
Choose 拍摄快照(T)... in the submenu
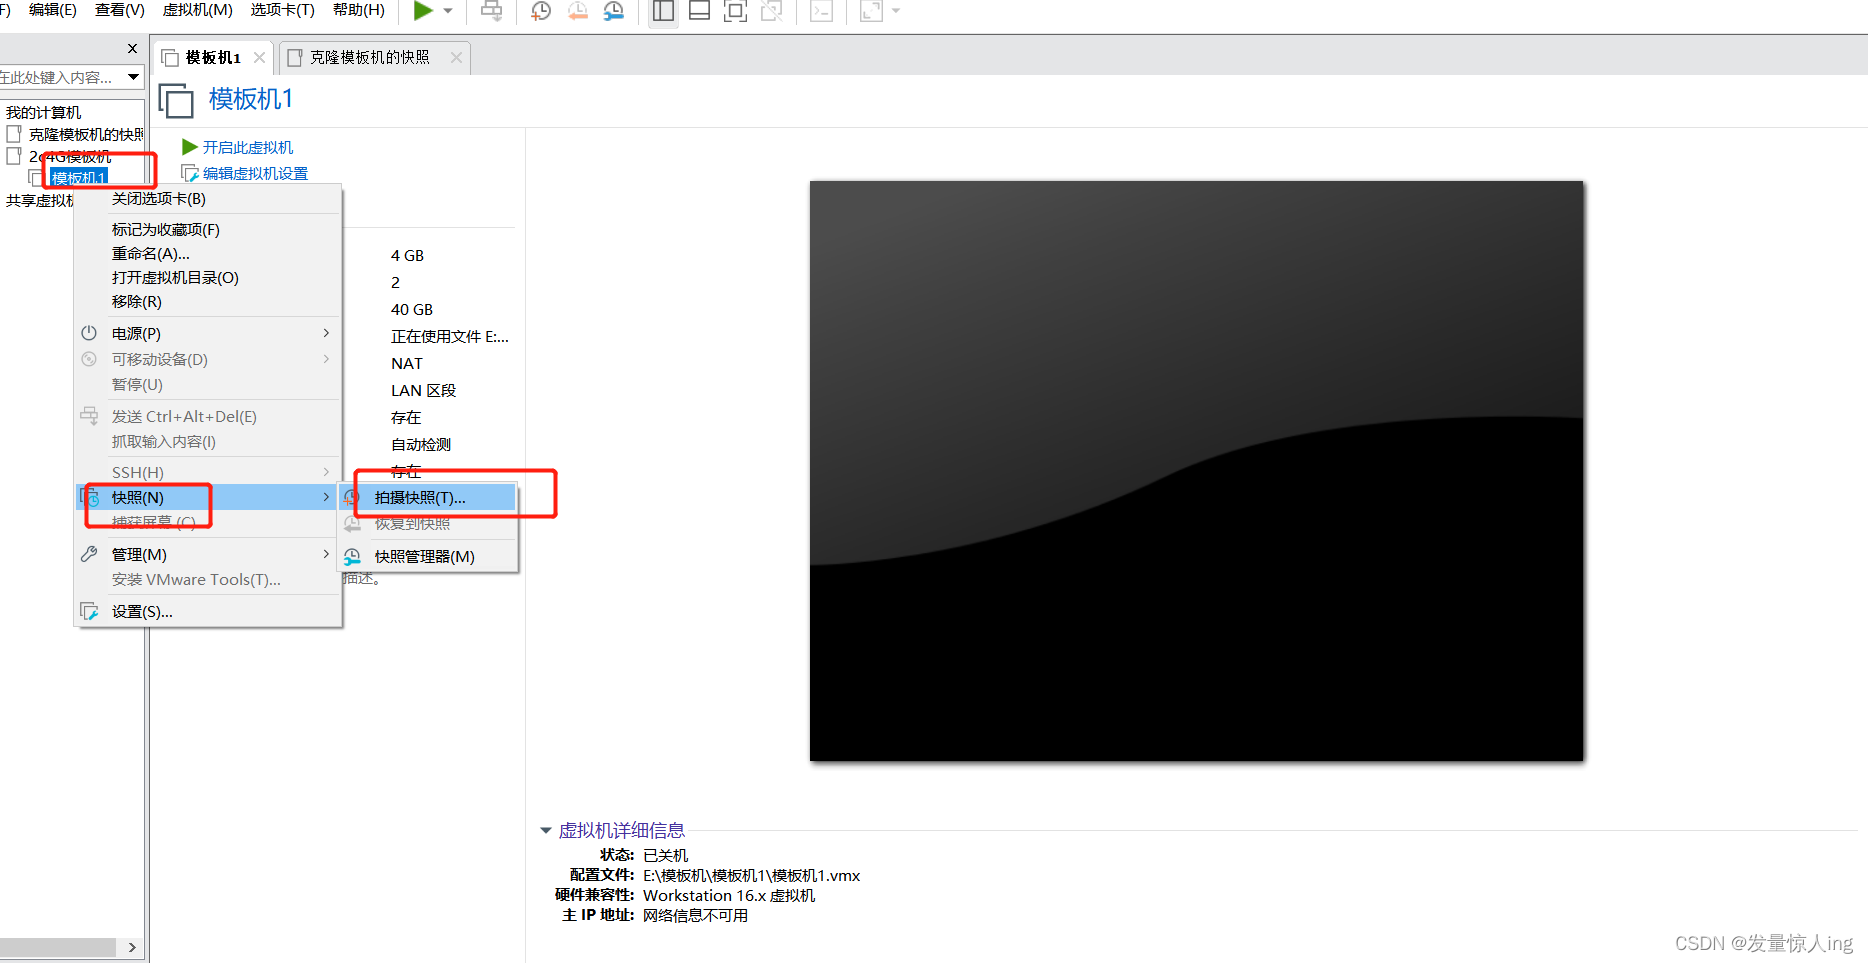coord(428,497)
